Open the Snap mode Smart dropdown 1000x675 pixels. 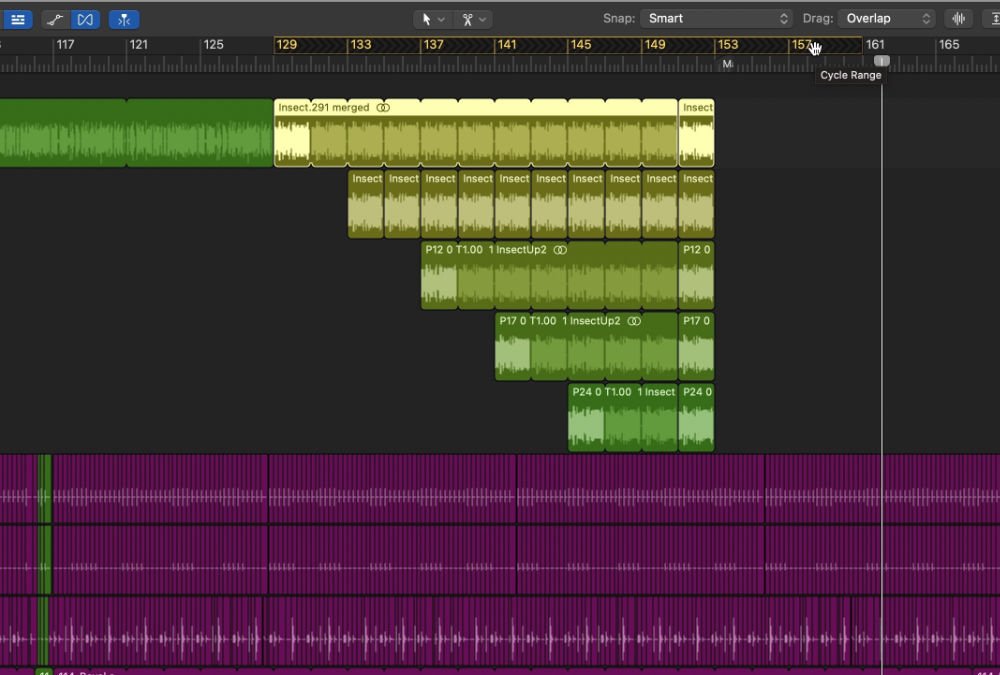715,18
